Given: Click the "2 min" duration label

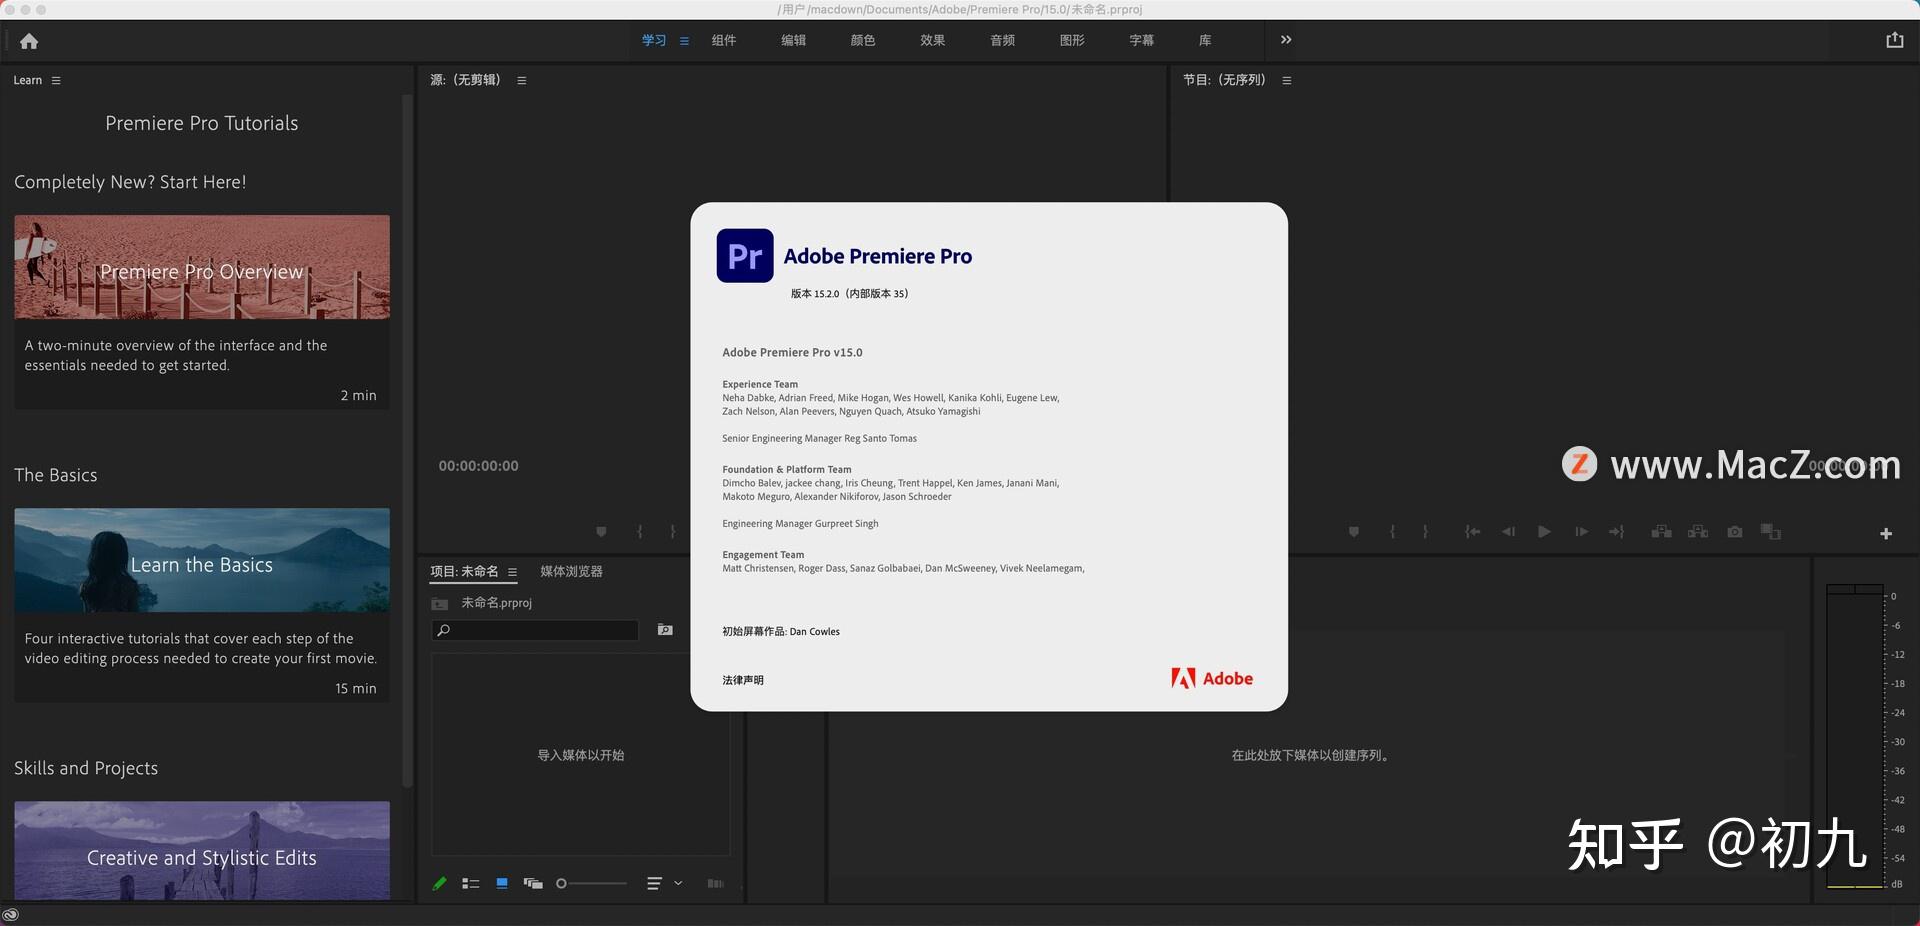Looking at the screenshot, I should pyautogui.click(x=358, y=395).
